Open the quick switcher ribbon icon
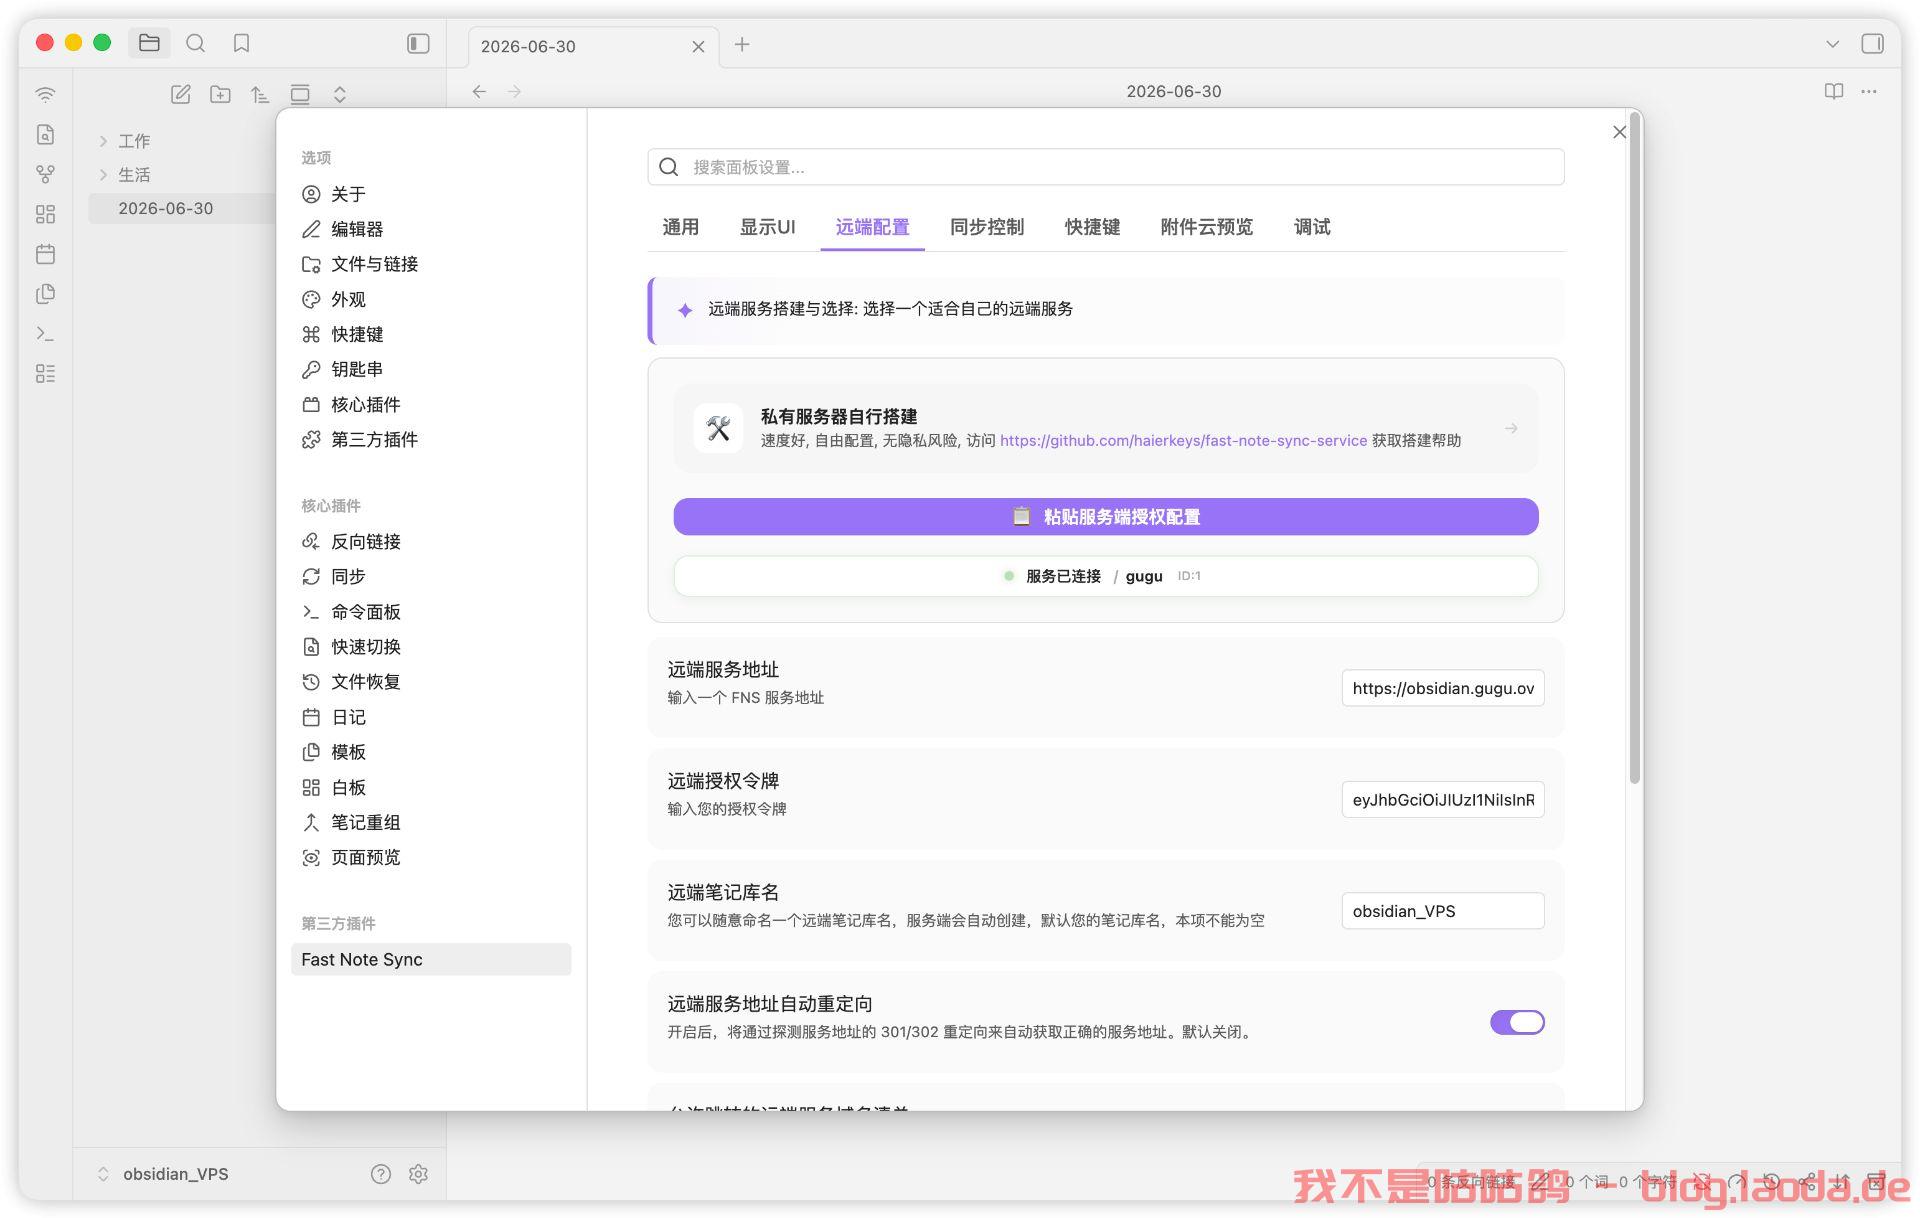Viewport: 1920px width, 1218px height. pos(45,134)
